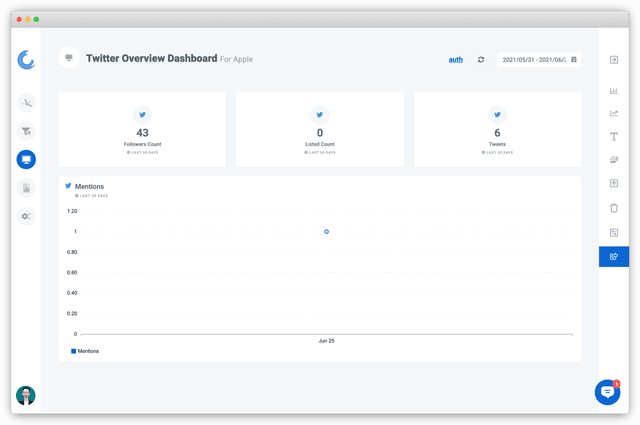Click the Twitter icon above Listed Count
The height and width of the screenshot is (425, 640).
click(x=320, y=115)
